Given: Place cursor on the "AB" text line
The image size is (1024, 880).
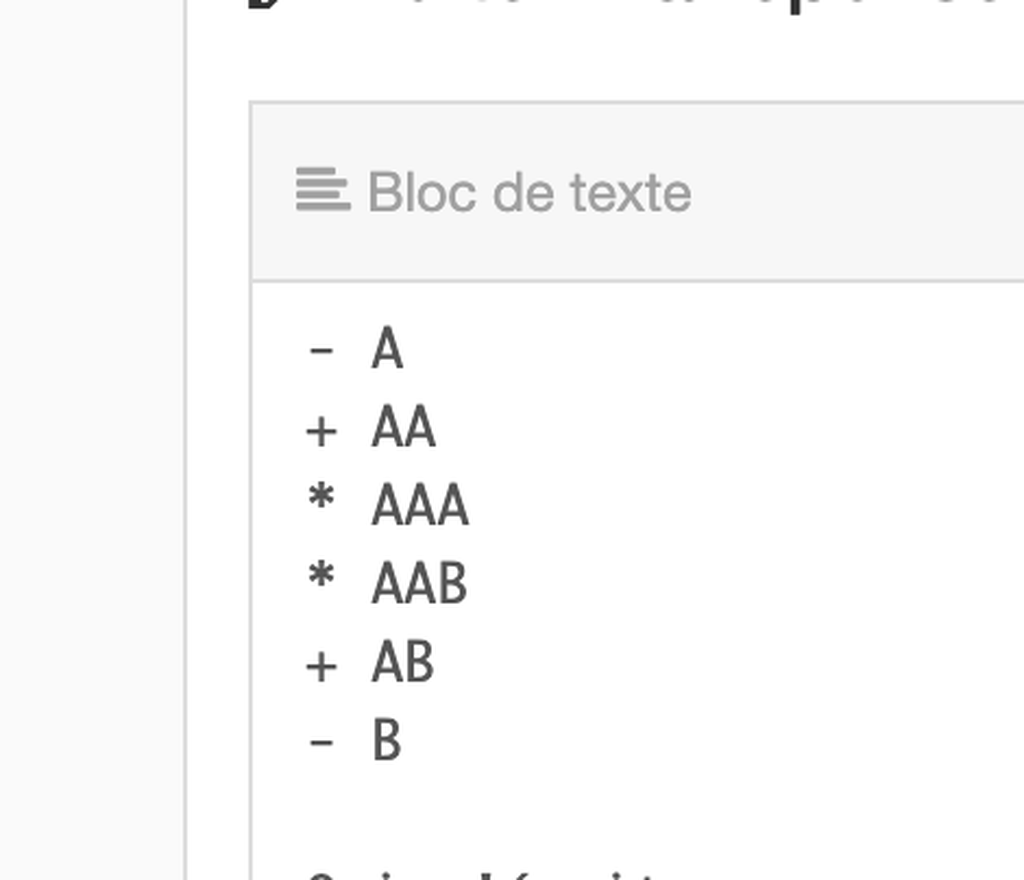Looking at the screenshot, I should coord(402,662).
